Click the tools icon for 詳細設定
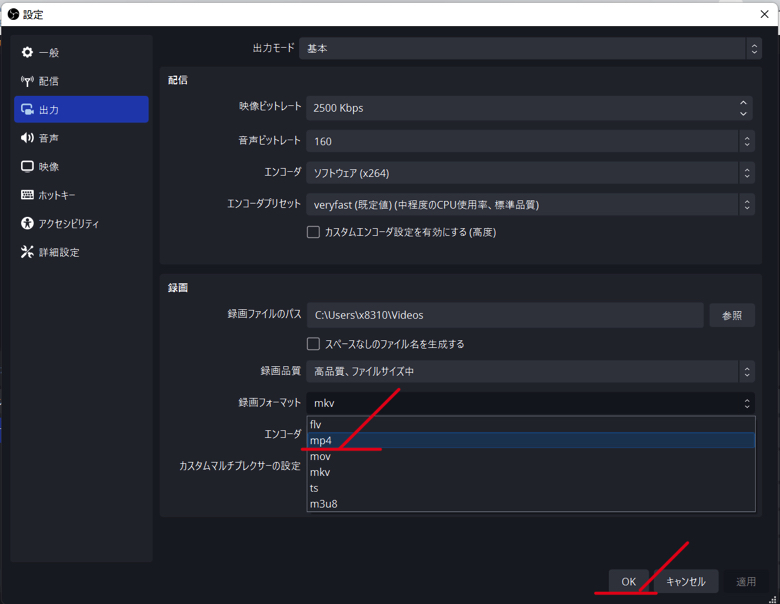Viewport: 780px width, 604px height. point(27,252)
